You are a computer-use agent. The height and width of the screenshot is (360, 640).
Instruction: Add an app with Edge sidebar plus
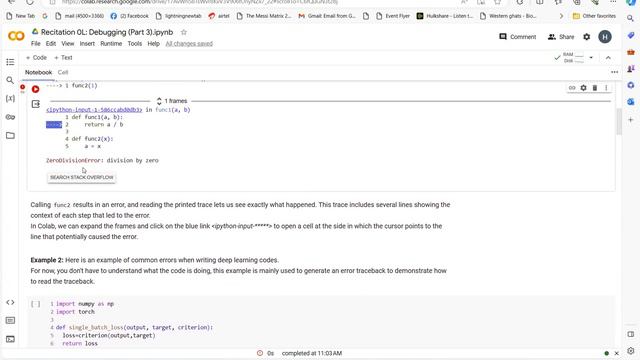click(631, 120)
